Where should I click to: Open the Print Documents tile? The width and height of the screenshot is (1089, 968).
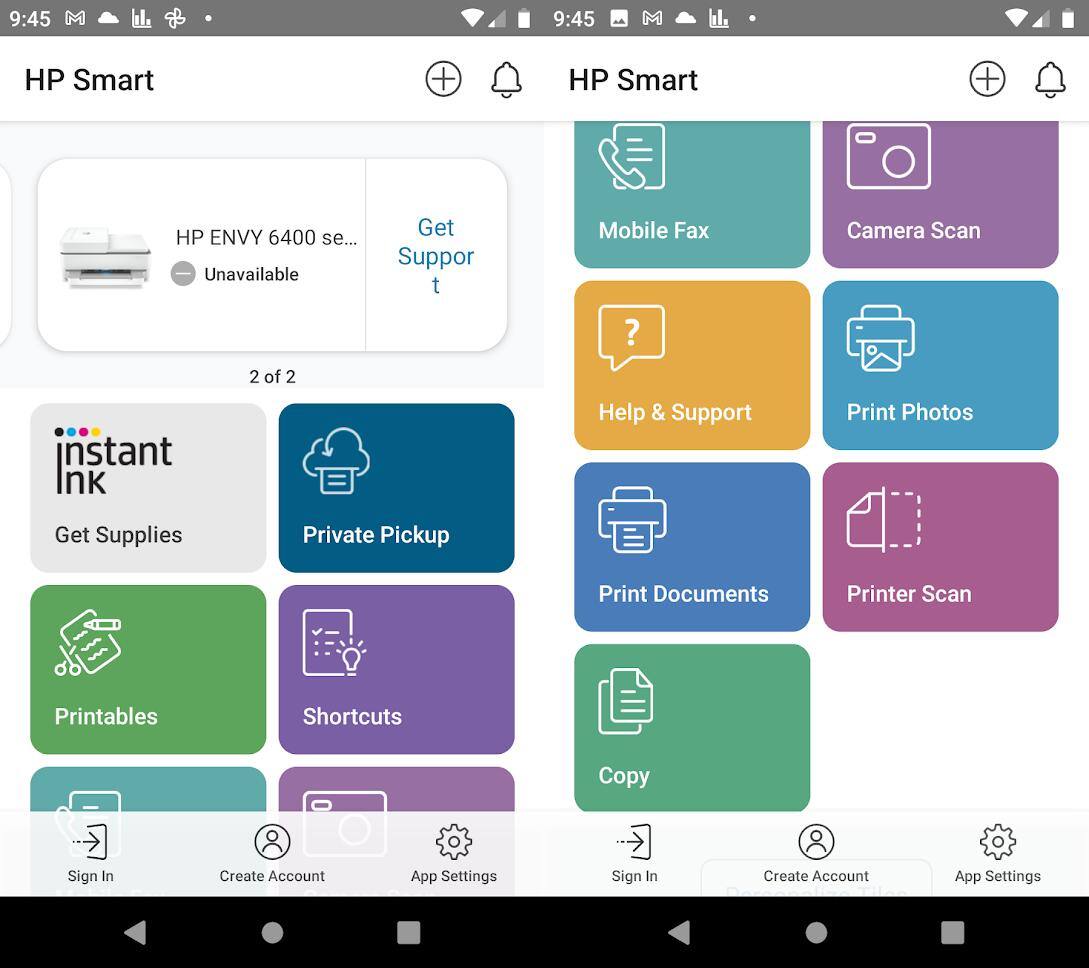(692, 547)
